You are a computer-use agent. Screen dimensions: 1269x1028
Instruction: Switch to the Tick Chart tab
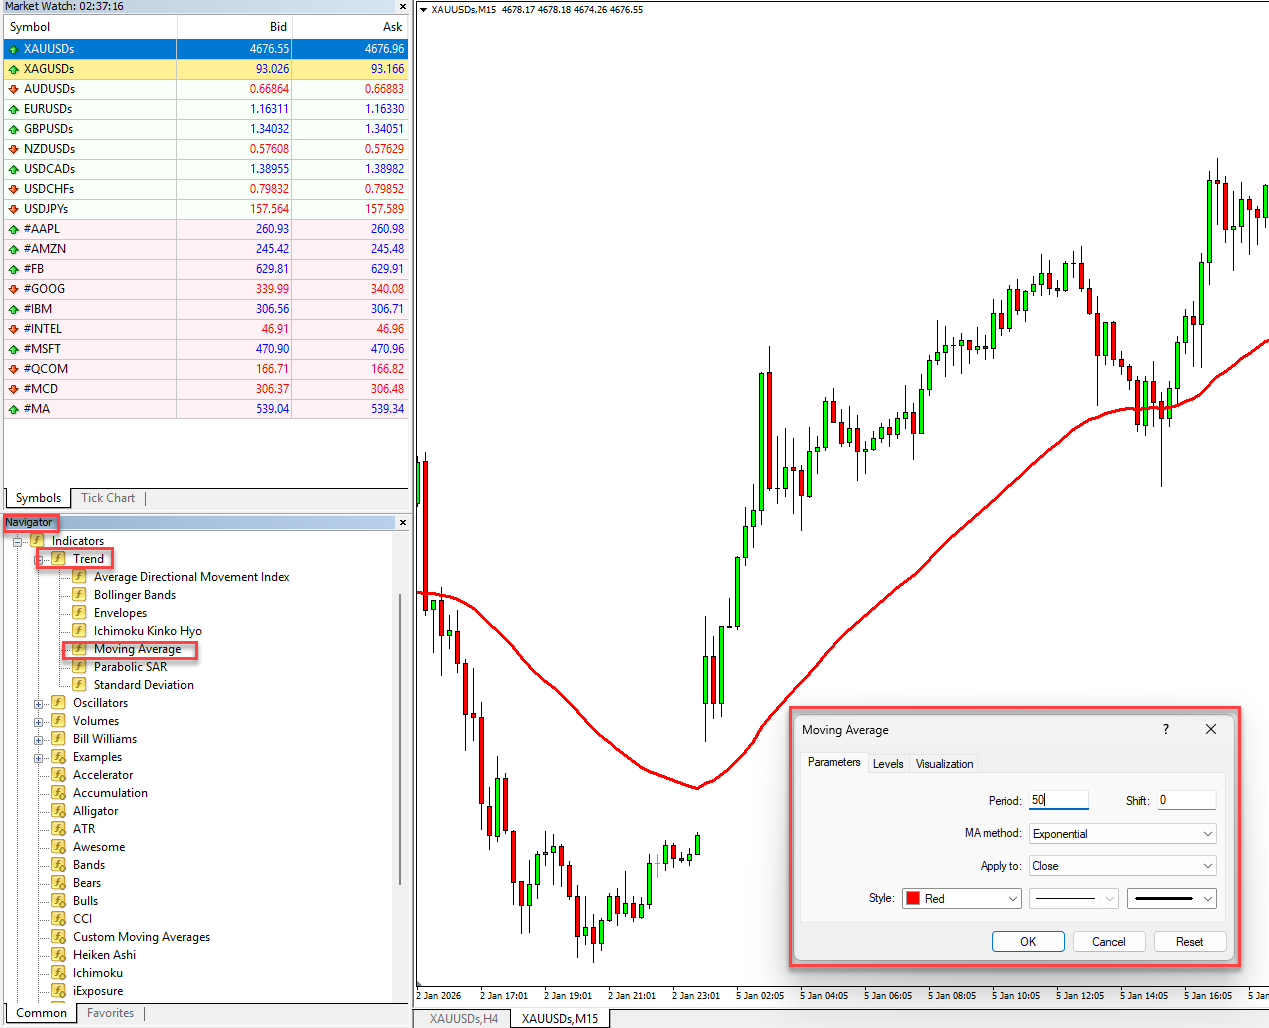(108, 498)
